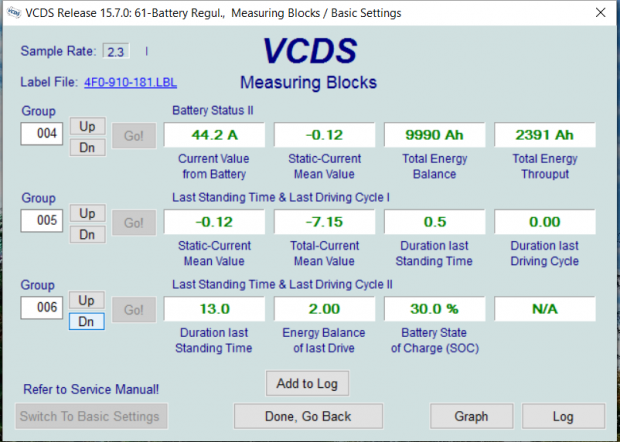Screen dimensions: 620x442
Task: Select the N/A value field in Group 006
Action: (x=545, y=309)
